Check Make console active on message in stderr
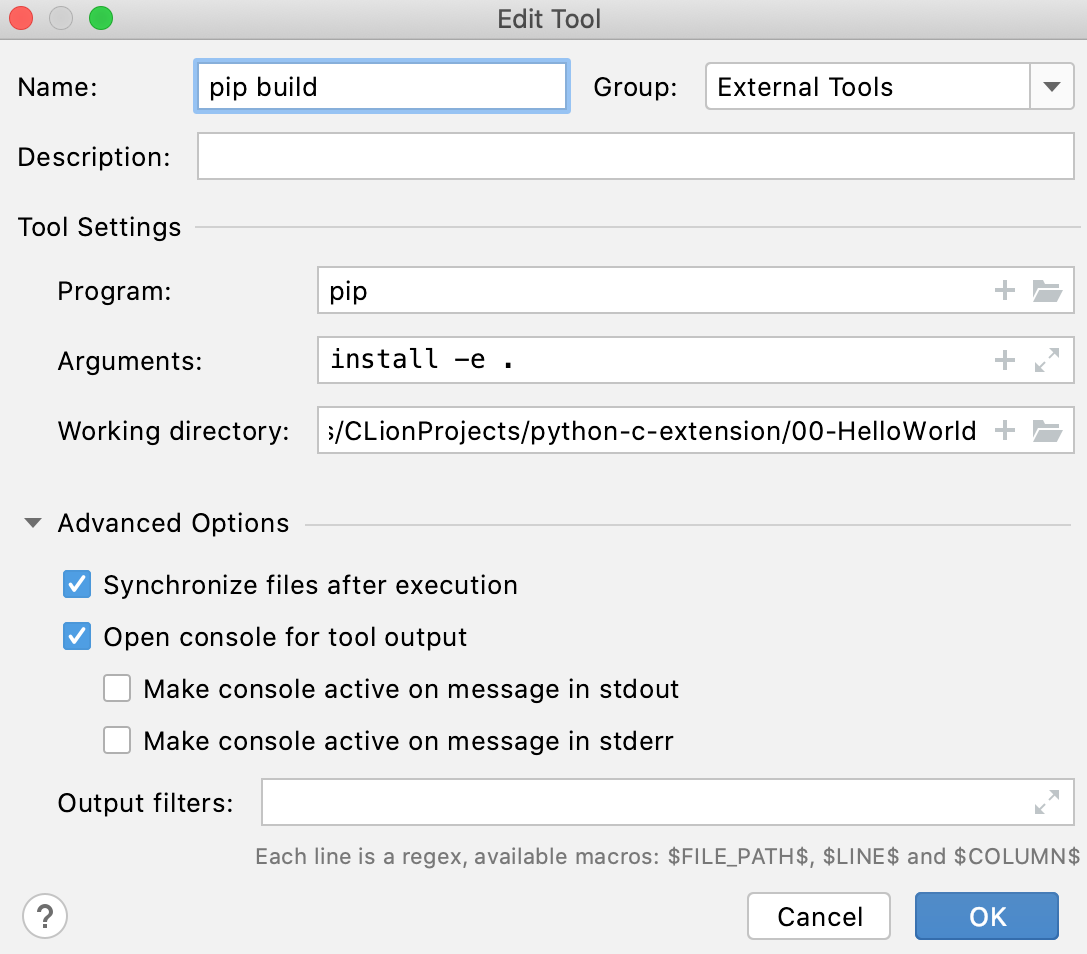 (x=117, y=740)
